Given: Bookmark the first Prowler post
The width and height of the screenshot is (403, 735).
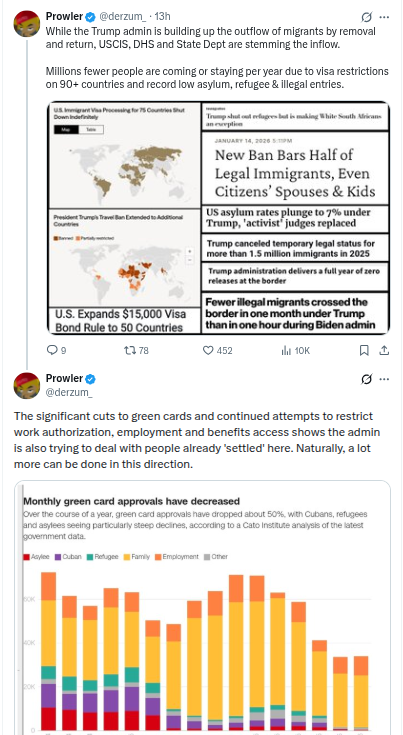Looking at the screenshot, I should click(x=364, y=351).
